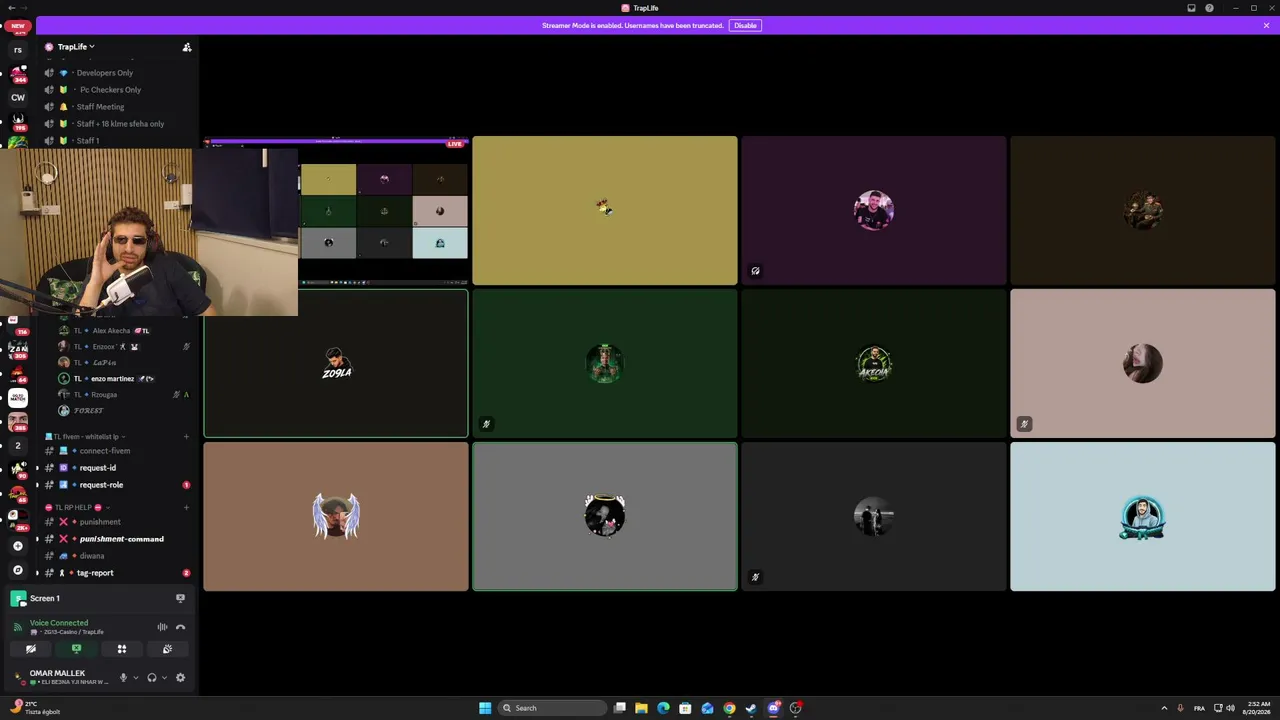Deafen the headphones
Viewport: 1280px width, 720px height.
(x=152, y=678)
